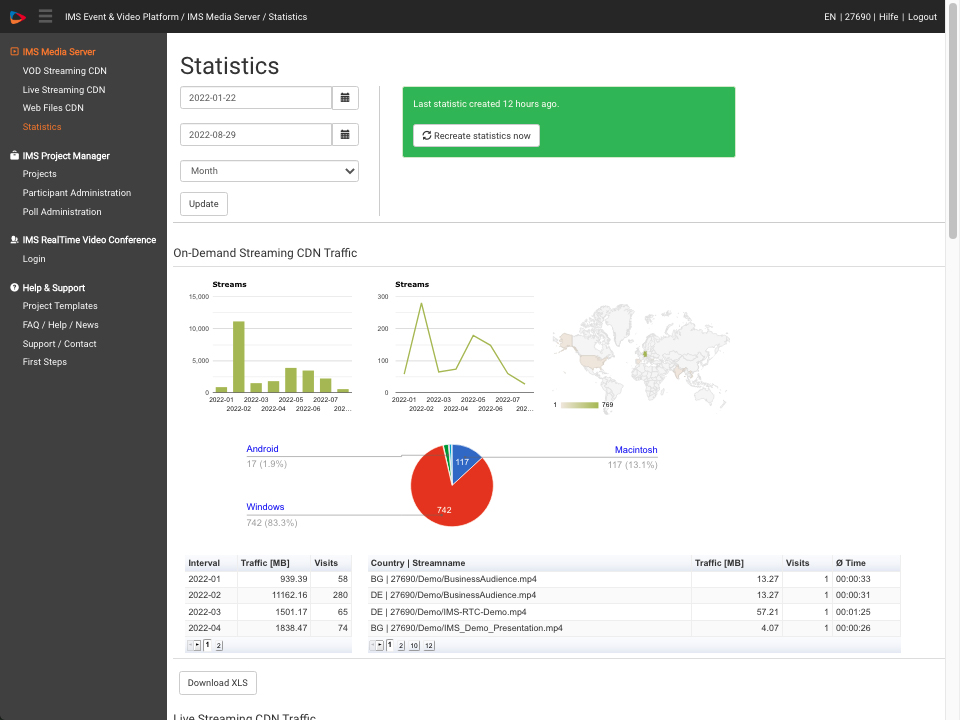
Task: Click the Help & Support section icon
Action: pyautogui.click(x=14, y=287)
